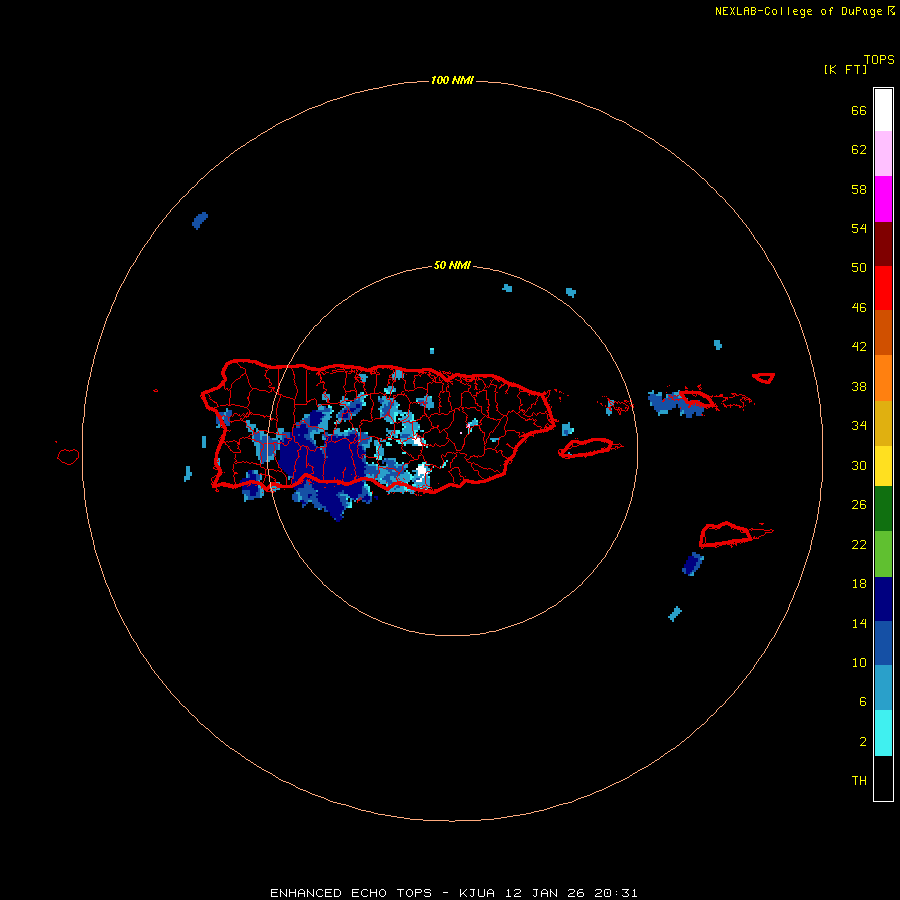The image size is (900, 900).
Task: Click the "34" scale value
Action: (859, 426)
